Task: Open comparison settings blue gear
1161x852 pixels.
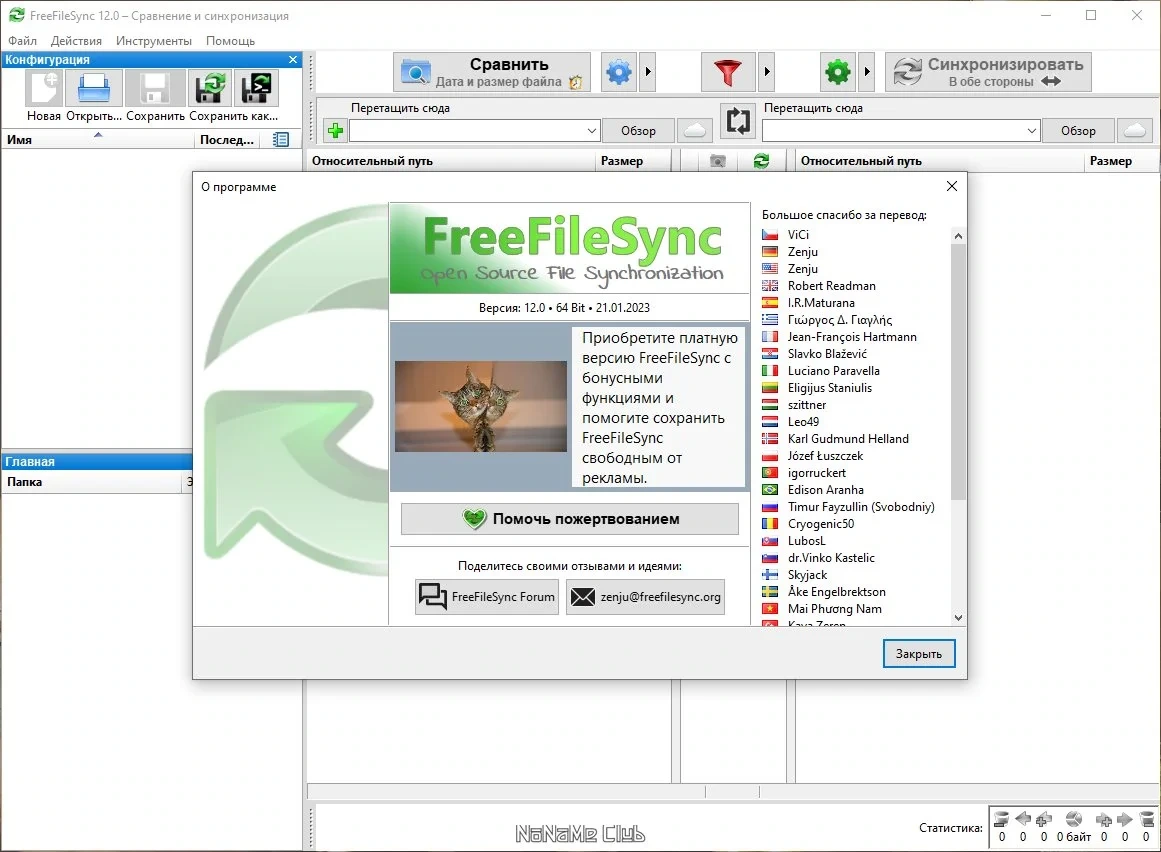Action: click(x=619, y=72)
